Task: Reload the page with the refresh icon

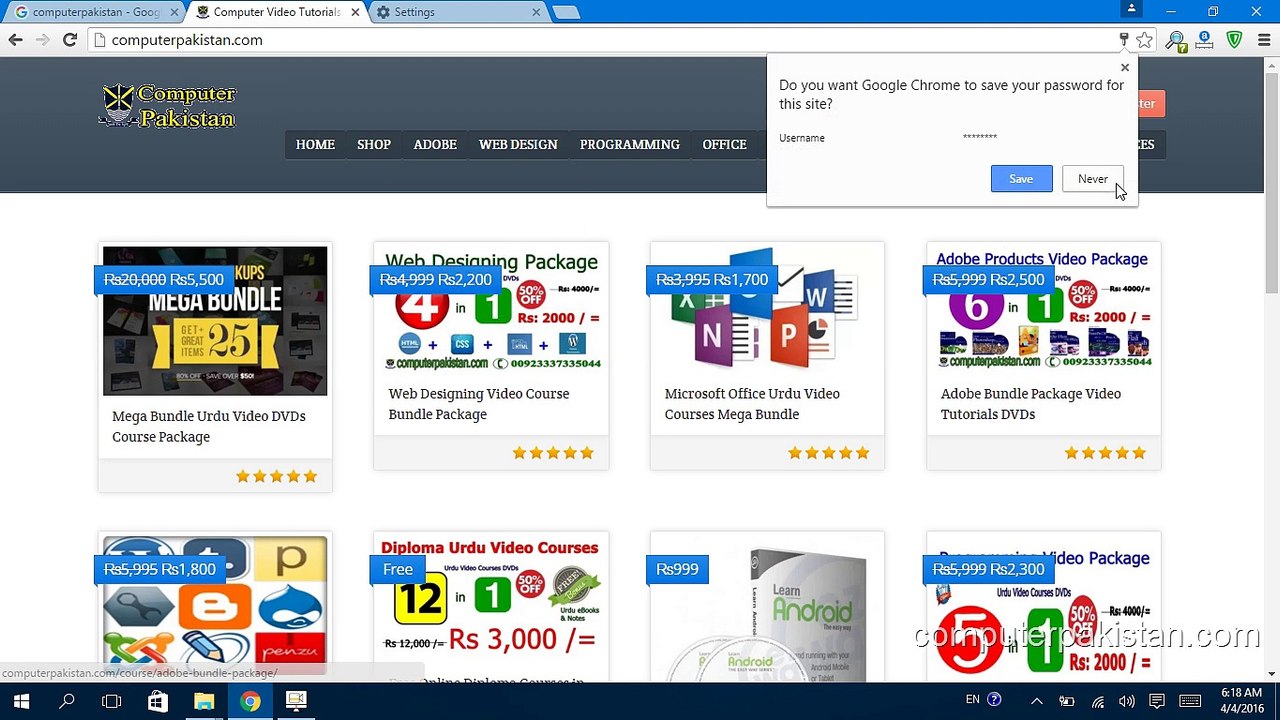Action: [x=69, y=40]
